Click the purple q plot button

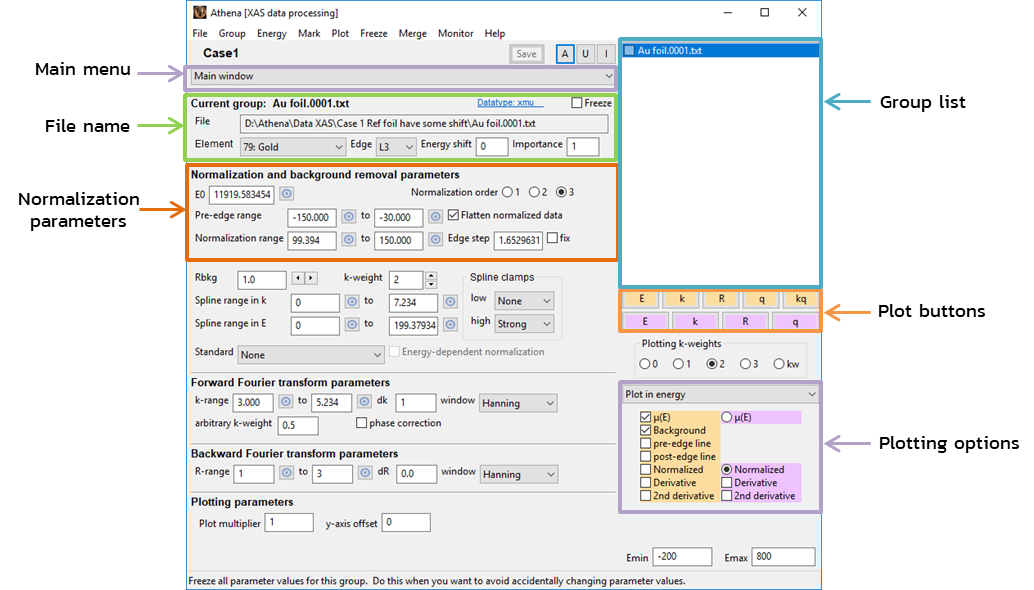[795, 321]
